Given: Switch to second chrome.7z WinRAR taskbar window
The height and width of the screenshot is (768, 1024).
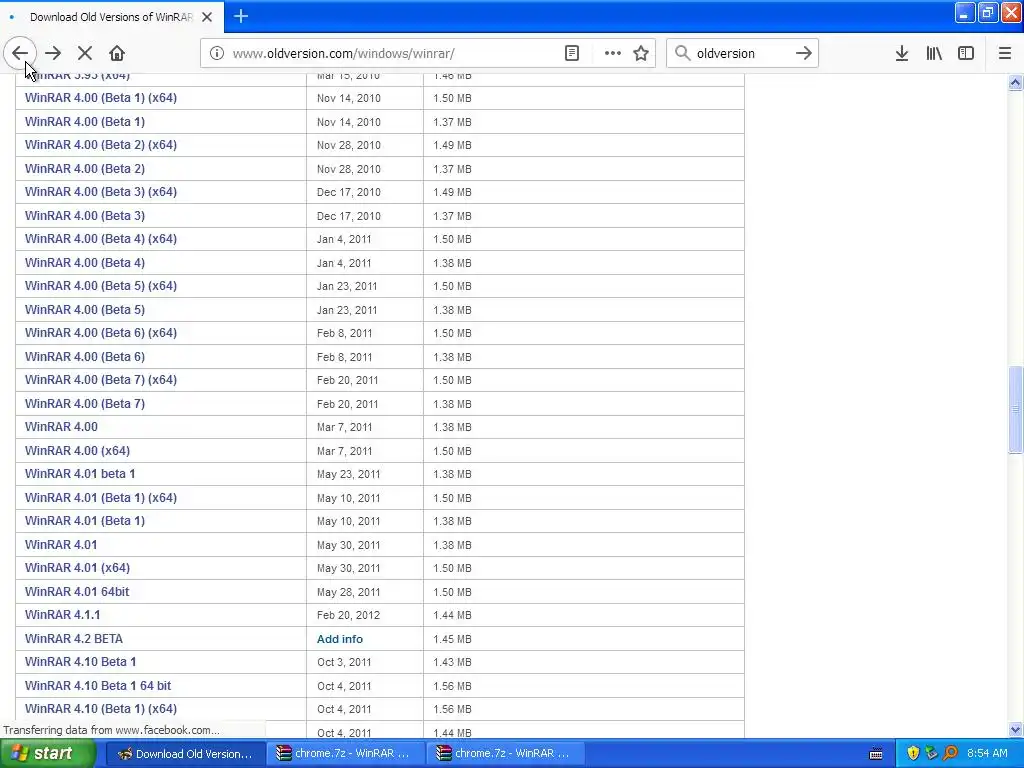Looking at the screenshot, I should 505,754.
